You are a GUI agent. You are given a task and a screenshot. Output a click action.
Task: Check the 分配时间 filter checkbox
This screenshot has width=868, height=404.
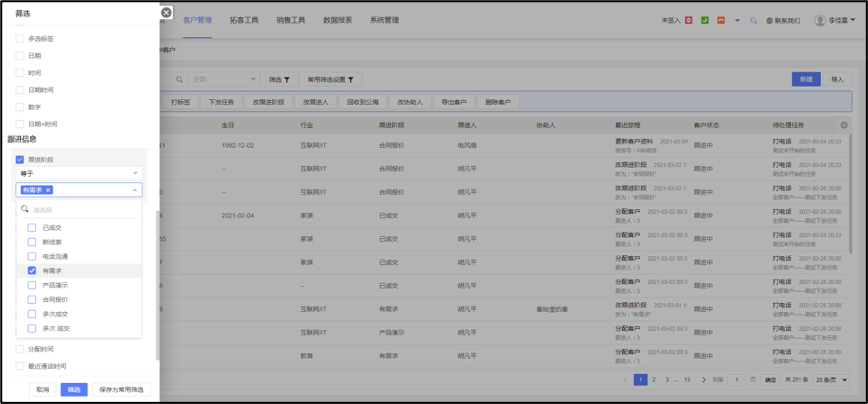point(20,349)
